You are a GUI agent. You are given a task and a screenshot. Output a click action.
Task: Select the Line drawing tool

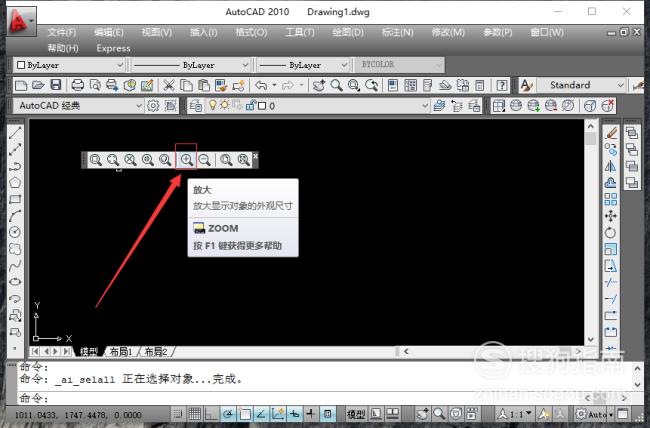point(15,133)
